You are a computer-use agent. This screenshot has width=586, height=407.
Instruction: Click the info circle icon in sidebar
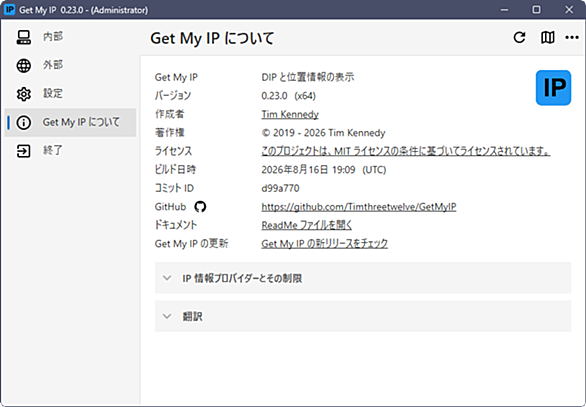click(x=24, y=122)
